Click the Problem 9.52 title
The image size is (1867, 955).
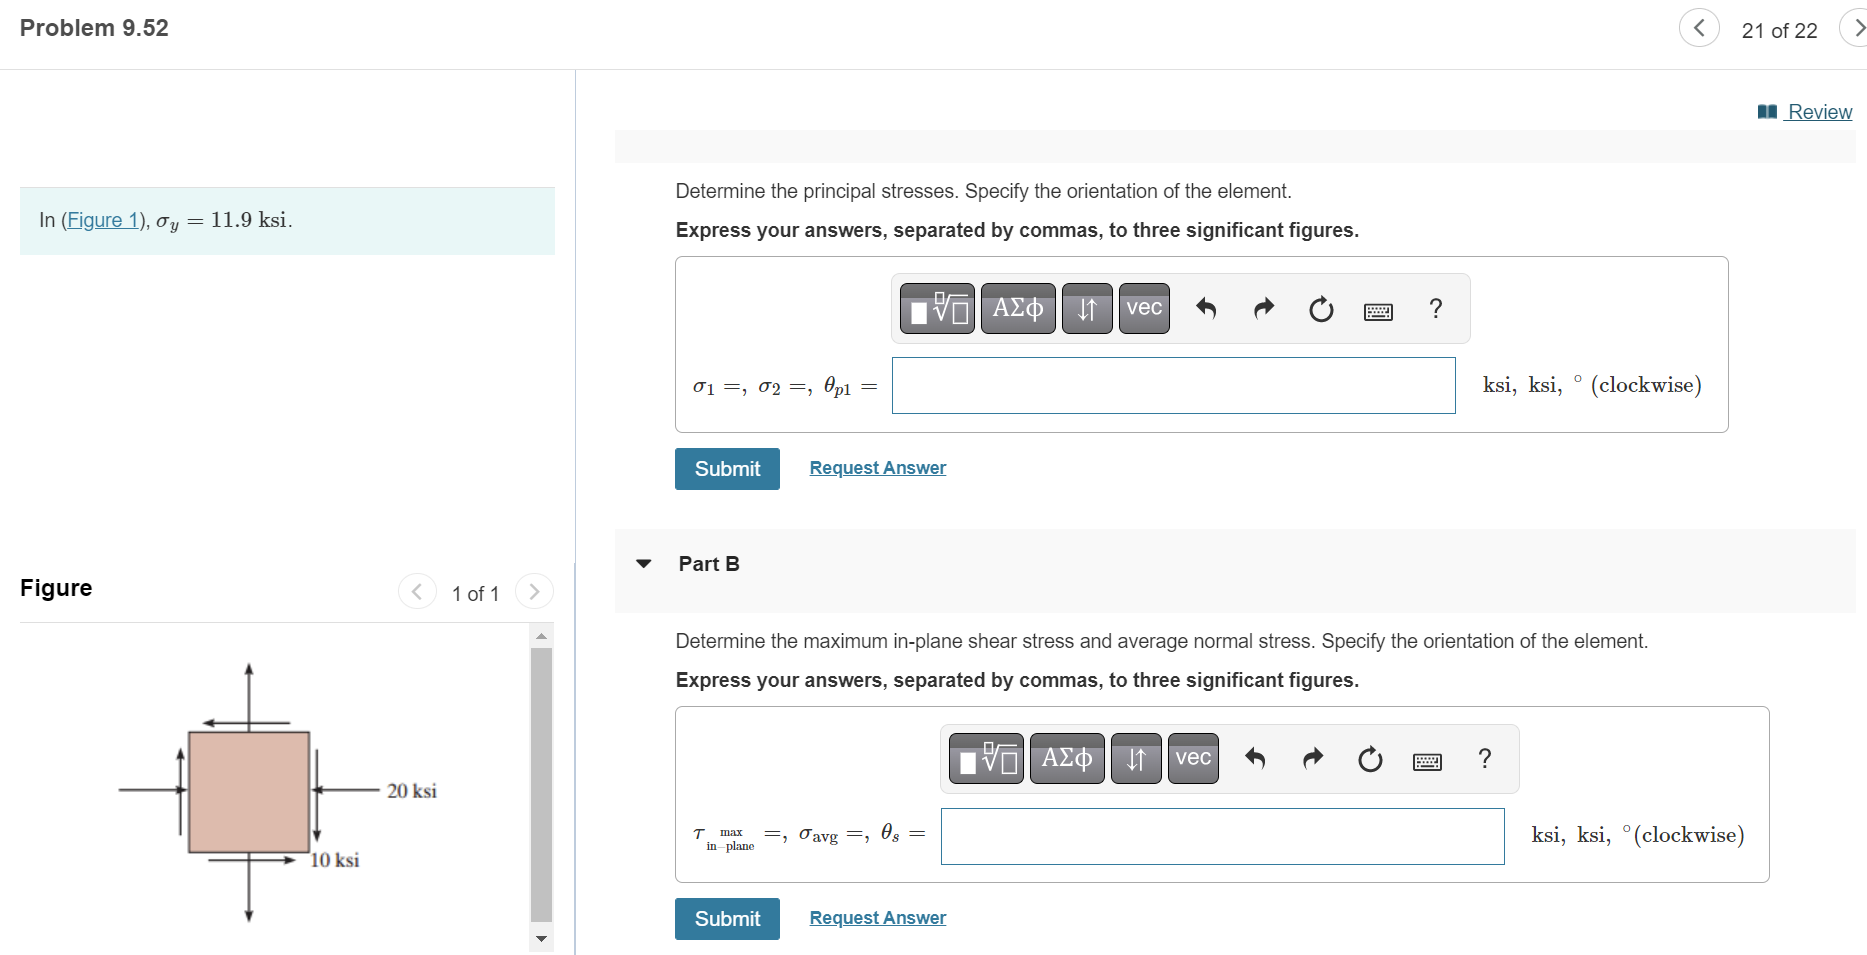(93, 27)
